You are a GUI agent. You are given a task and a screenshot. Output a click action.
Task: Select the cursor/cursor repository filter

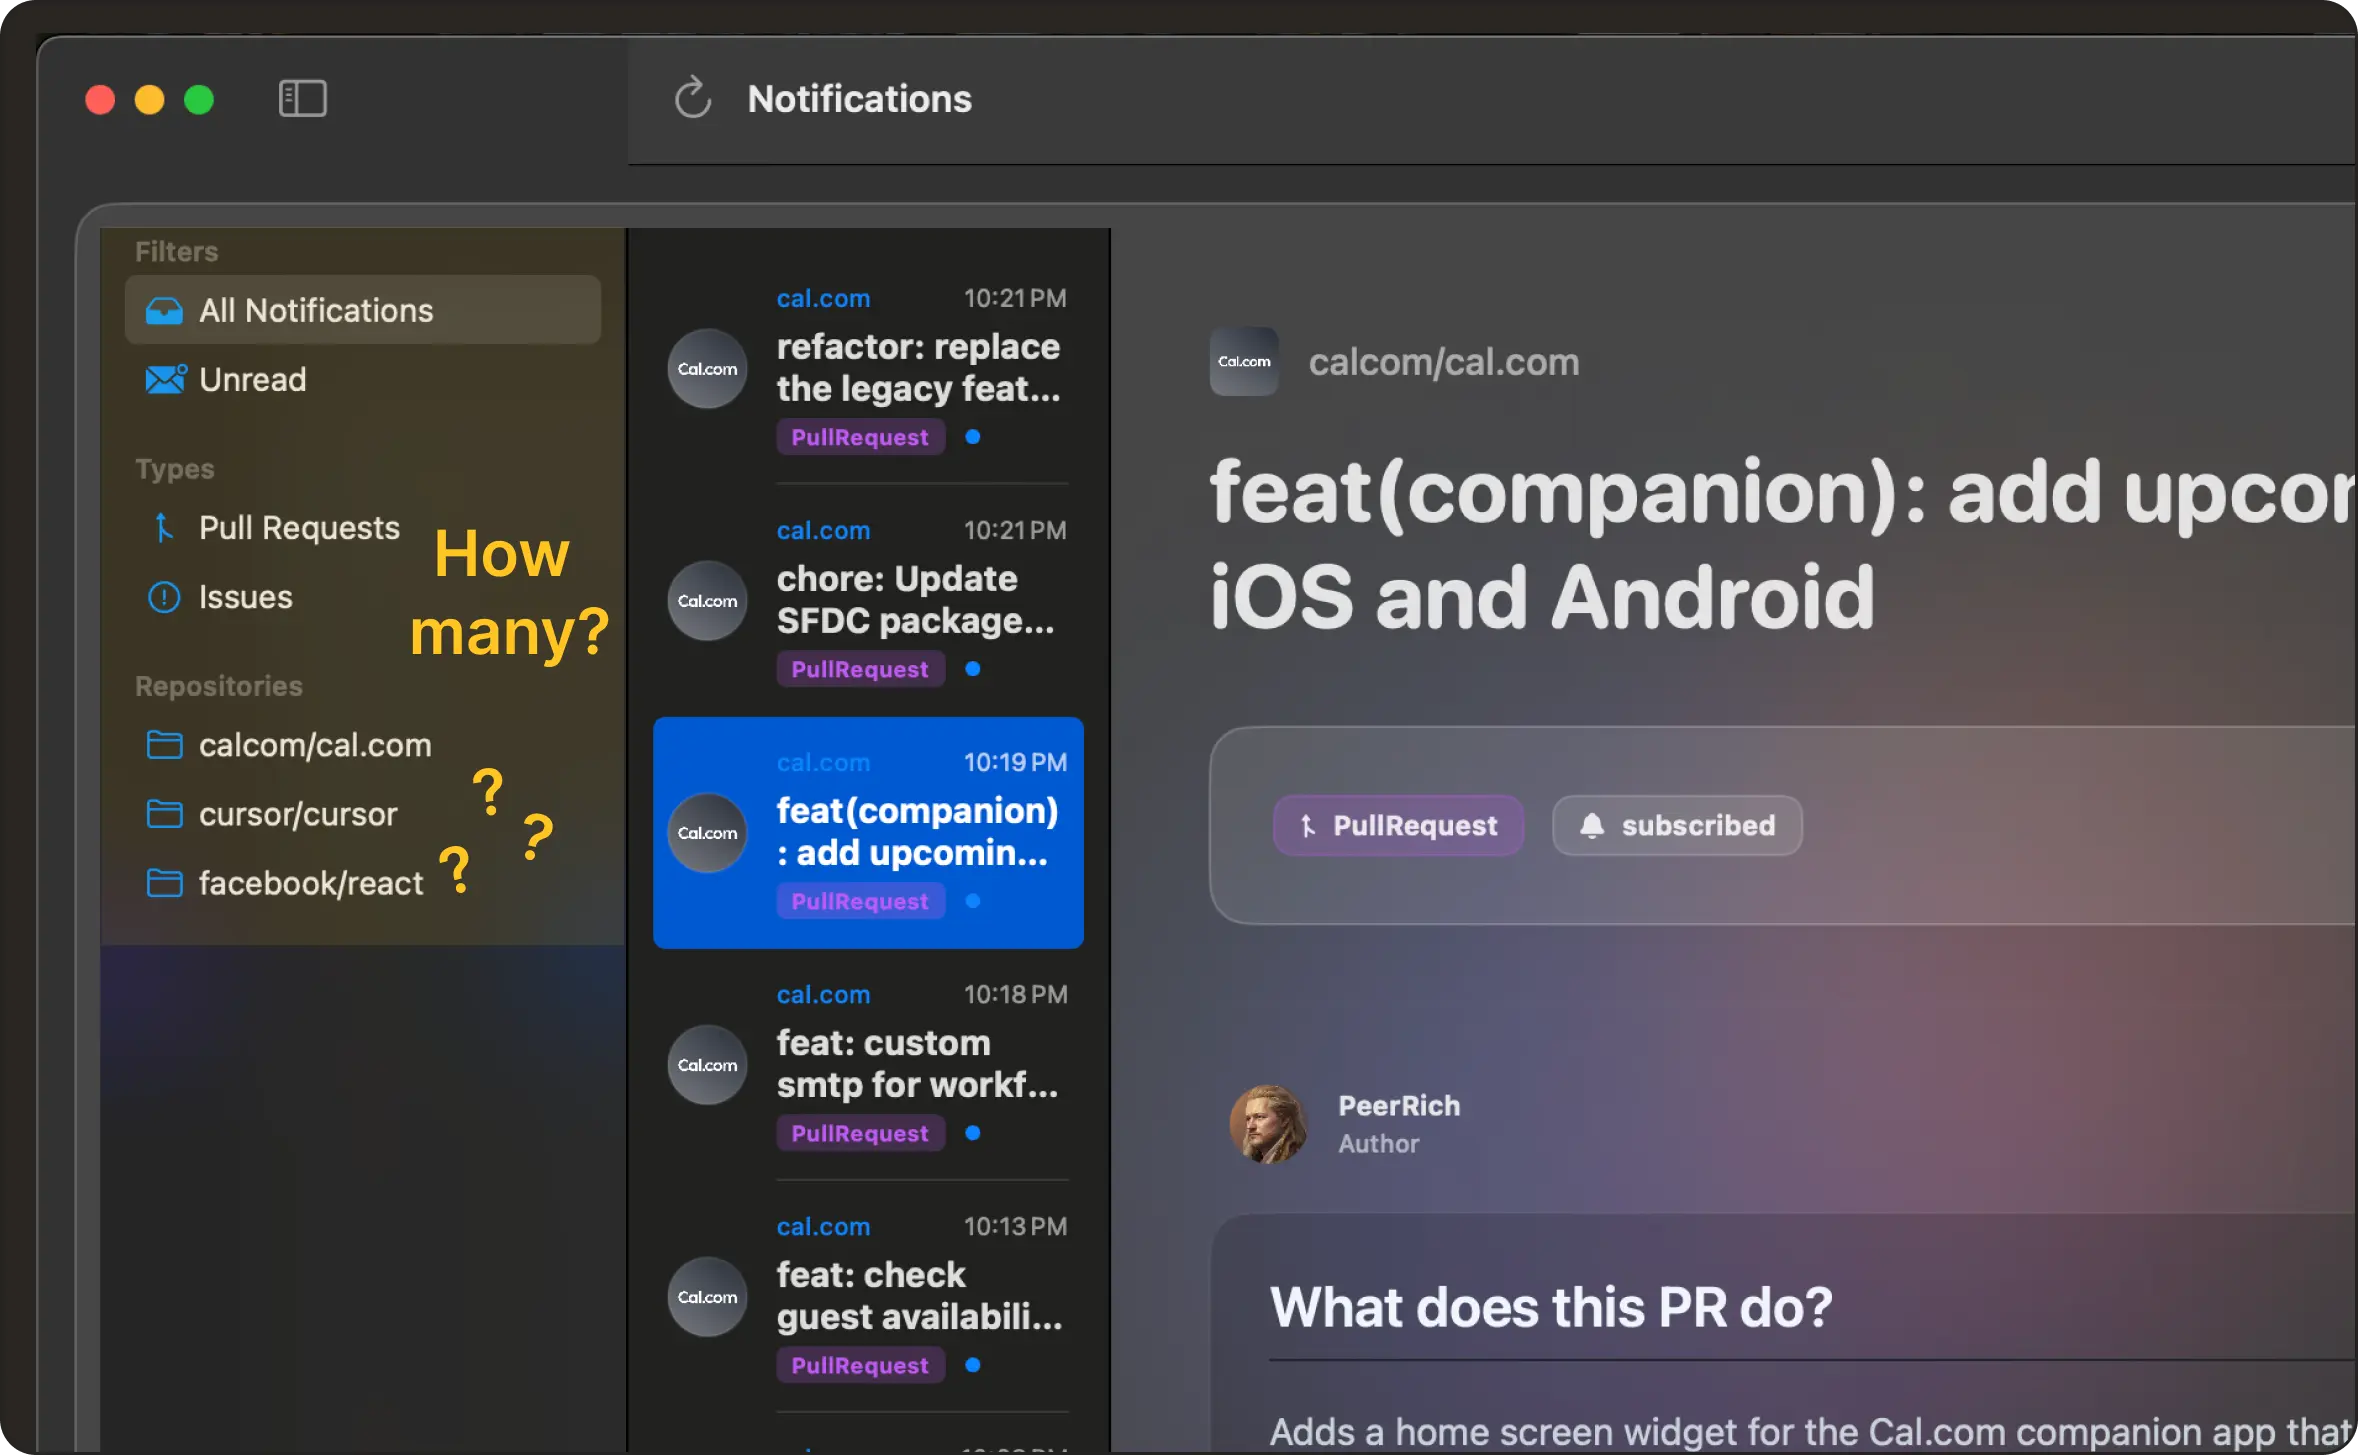(298, 814)
